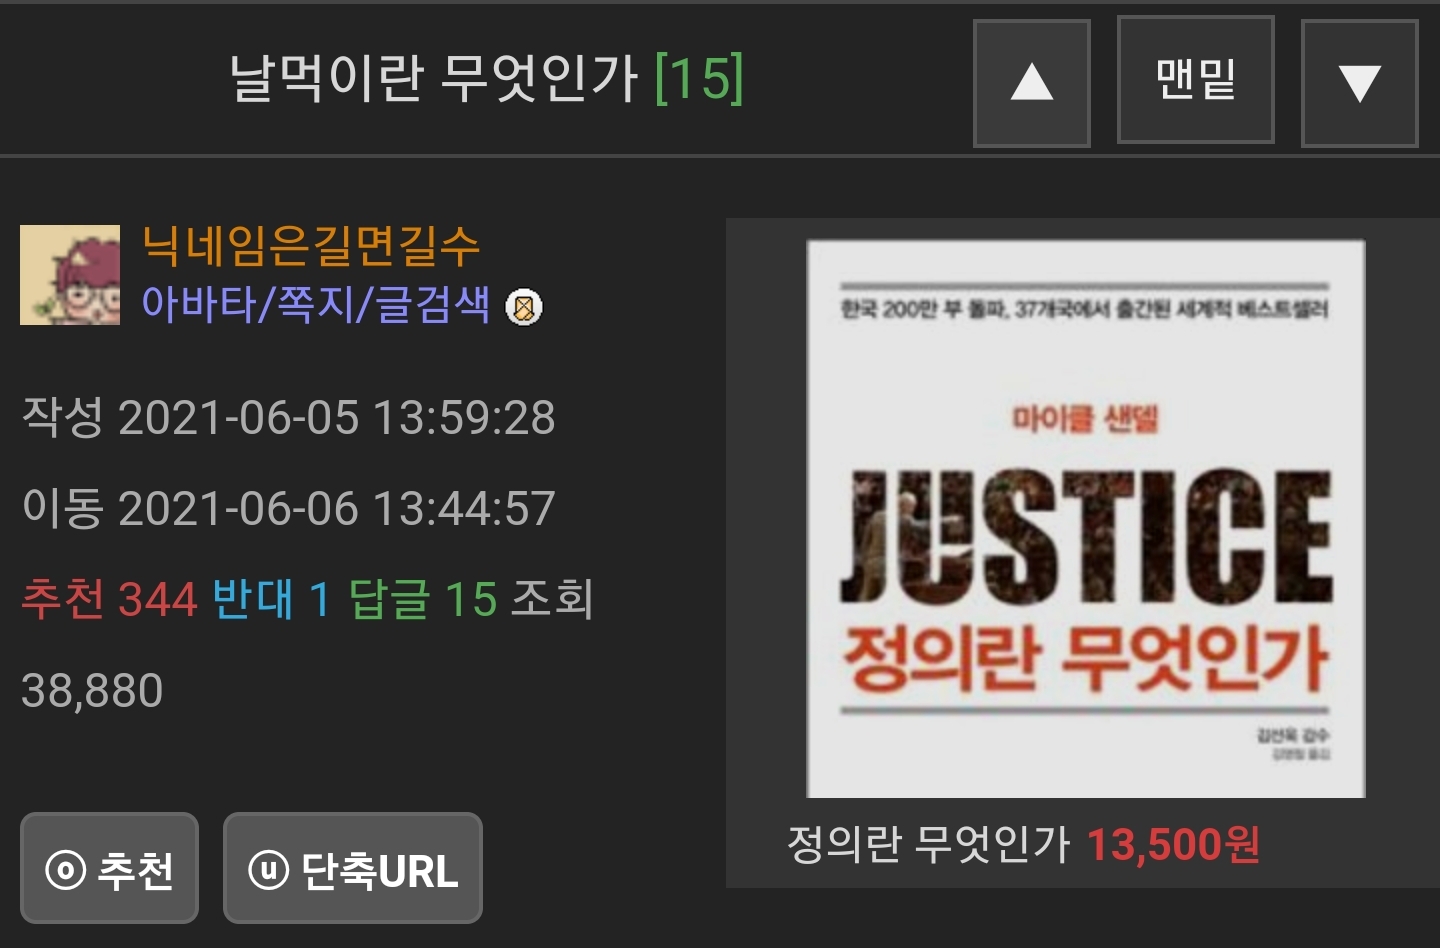This screenshot has width=1440, height=948.
Task: Jump to comments via green [15] count
Action: (x=699, y=78)
